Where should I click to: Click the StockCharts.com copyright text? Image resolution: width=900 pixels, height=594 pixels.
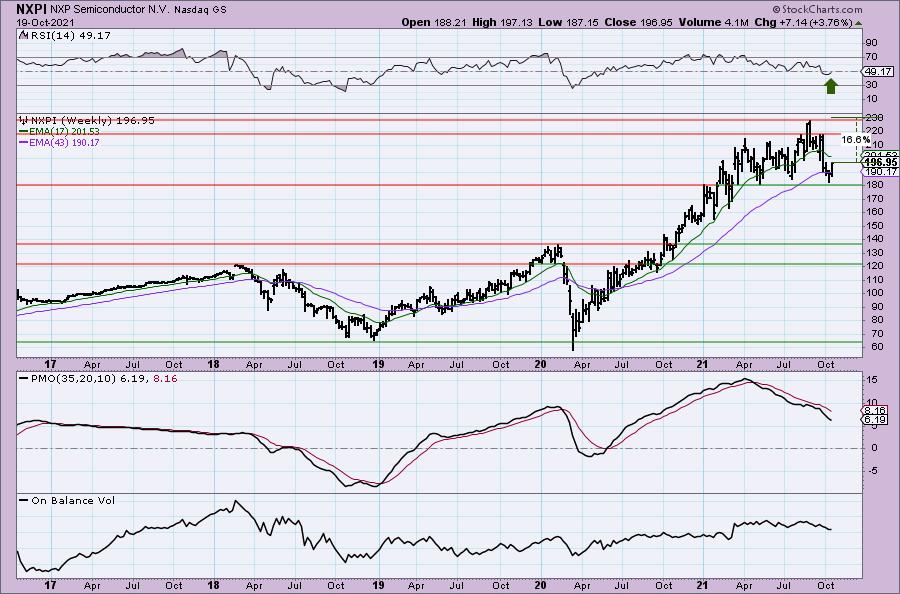pos(817,9)
